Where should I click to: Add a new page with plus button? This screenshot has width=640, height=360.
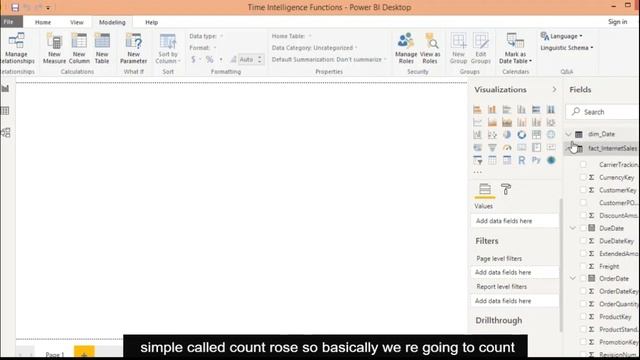[x=84, y=353]
